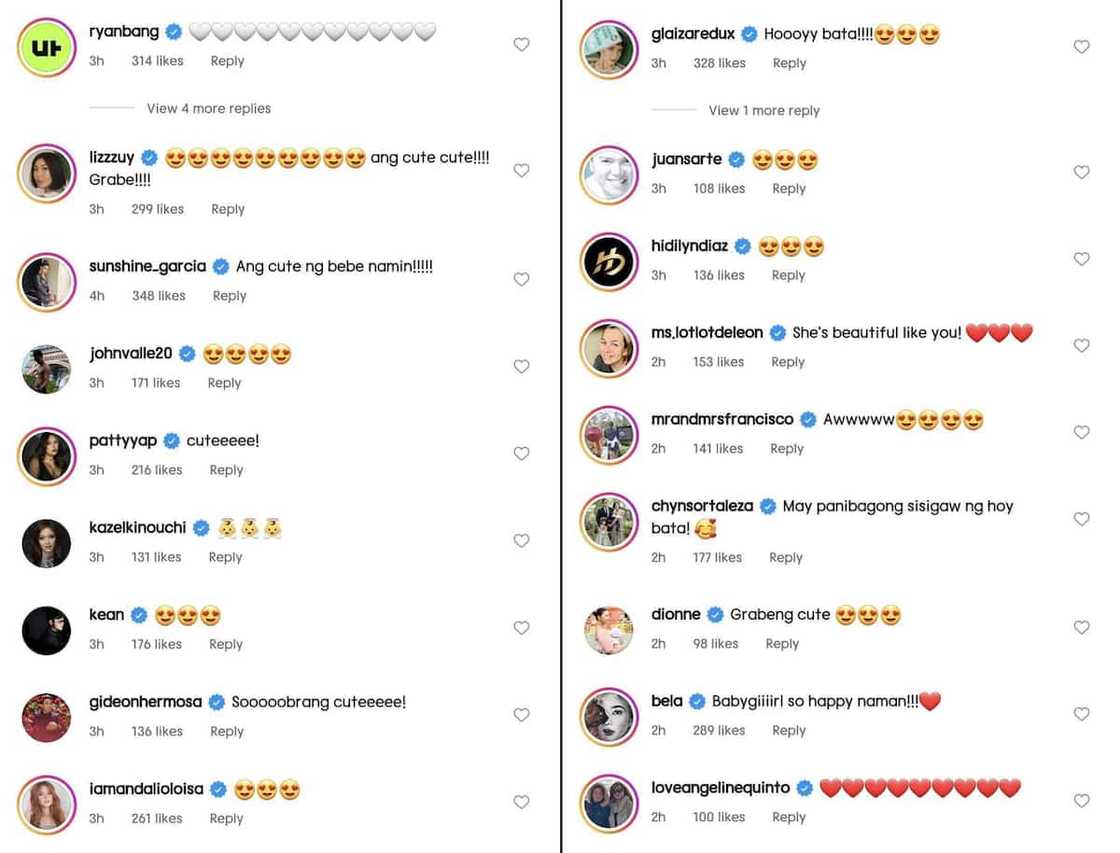Like hidilyndiaz's comment with the heart icon
The width and height of the screenshot is (1120, 853).
tap(1081, 258)
